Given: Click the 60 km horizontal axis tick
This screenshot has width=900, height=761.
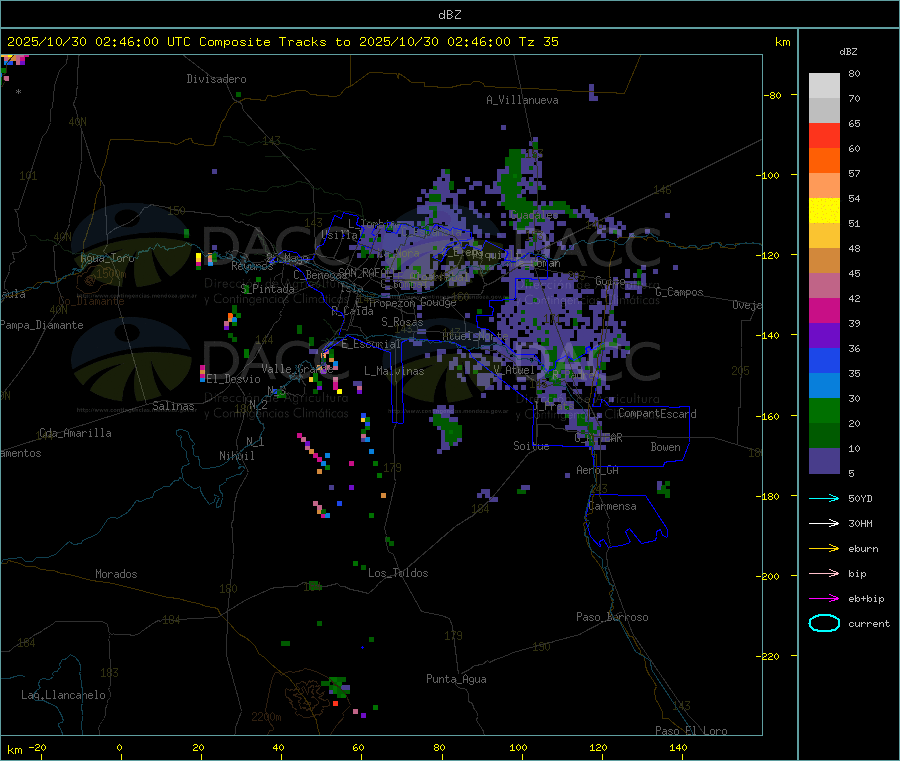Looking at the screenshot, I should click(x=358, y=747).
